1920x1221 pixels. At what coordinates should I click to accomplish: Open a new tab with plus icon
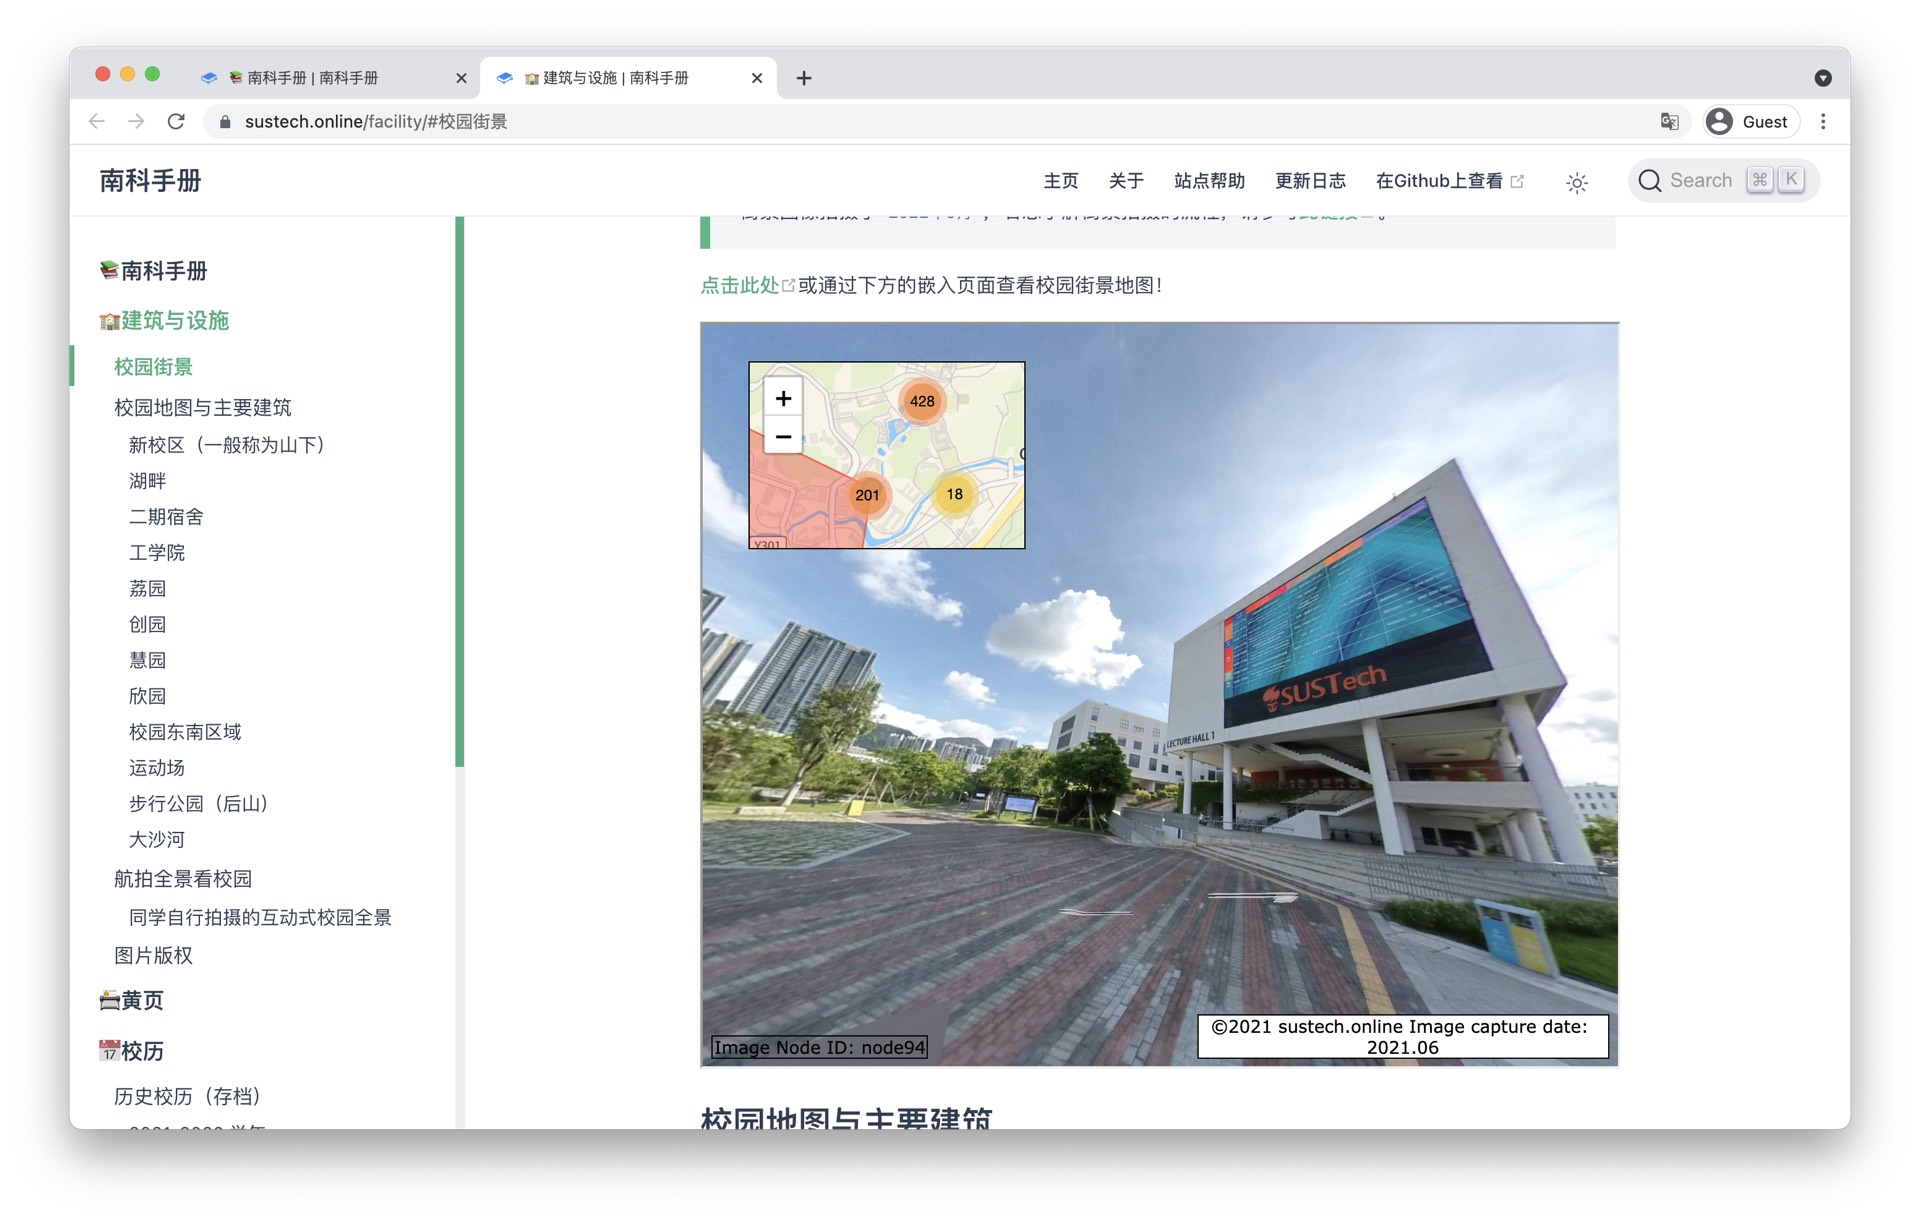tap(804, 78)
